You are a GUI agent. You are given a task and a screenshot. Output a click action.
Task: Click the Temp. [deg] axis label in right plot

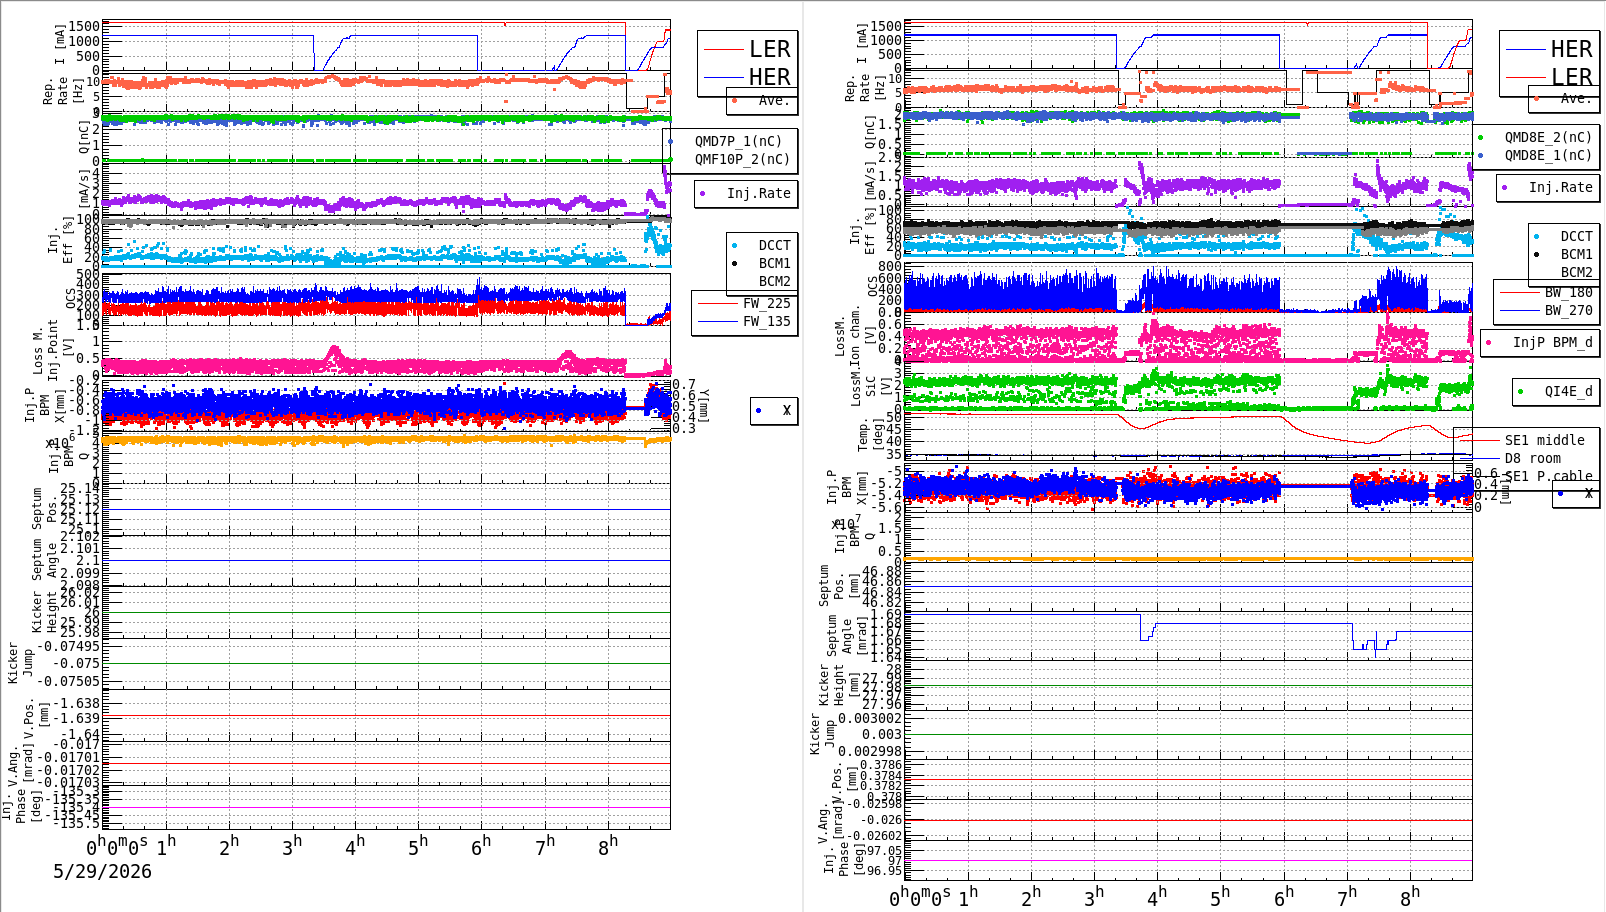870,435
